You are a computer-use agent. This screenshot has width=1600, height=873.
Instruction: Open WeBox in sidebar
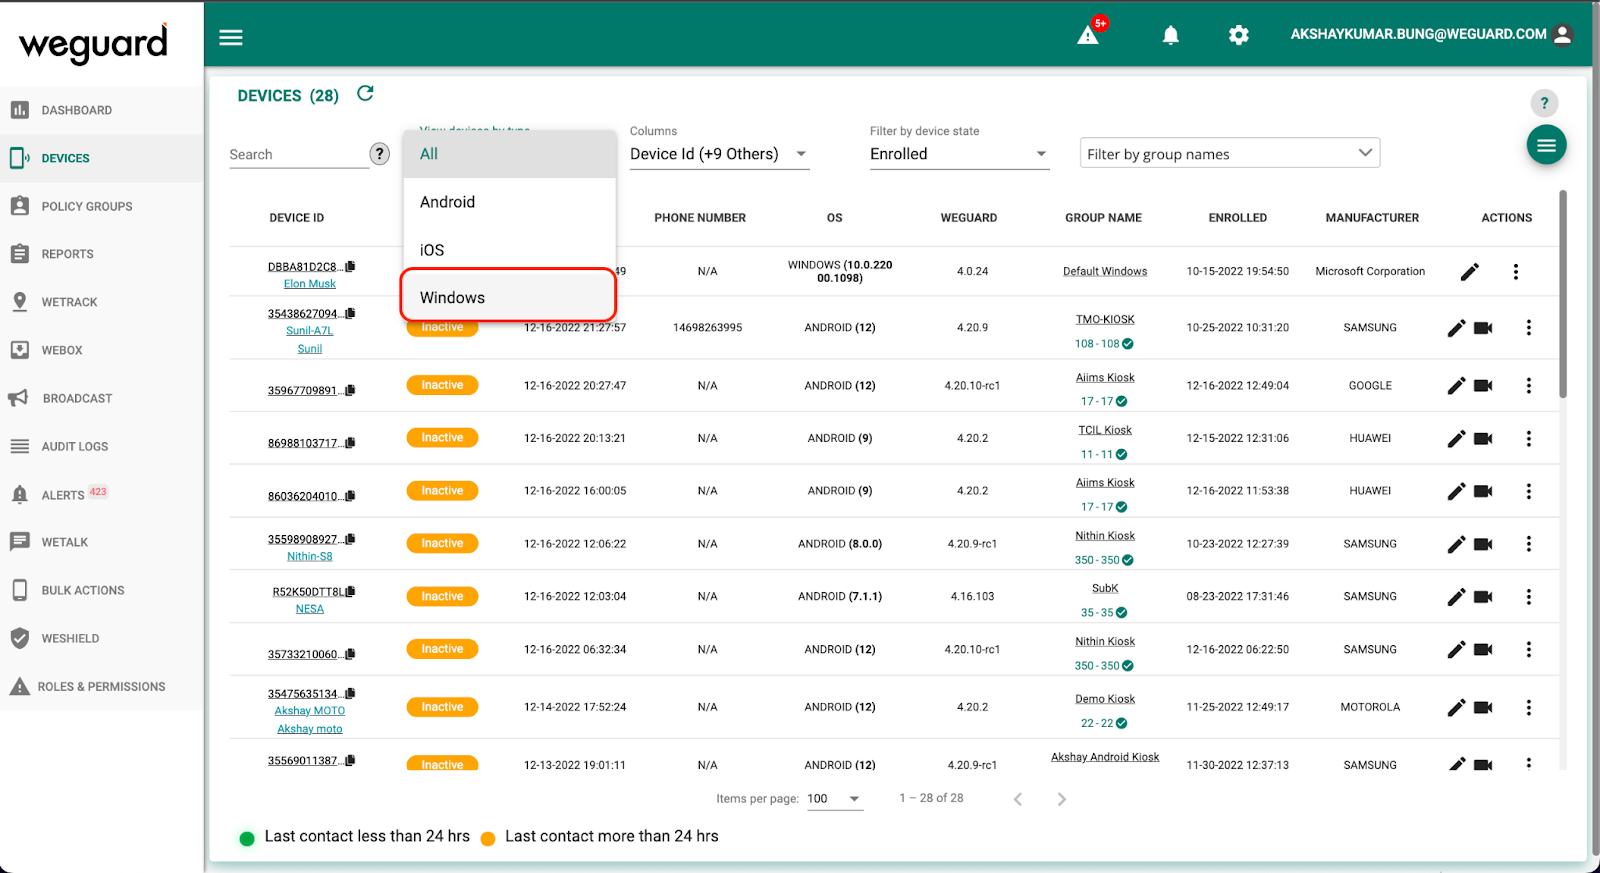click(x=102, y=350)
